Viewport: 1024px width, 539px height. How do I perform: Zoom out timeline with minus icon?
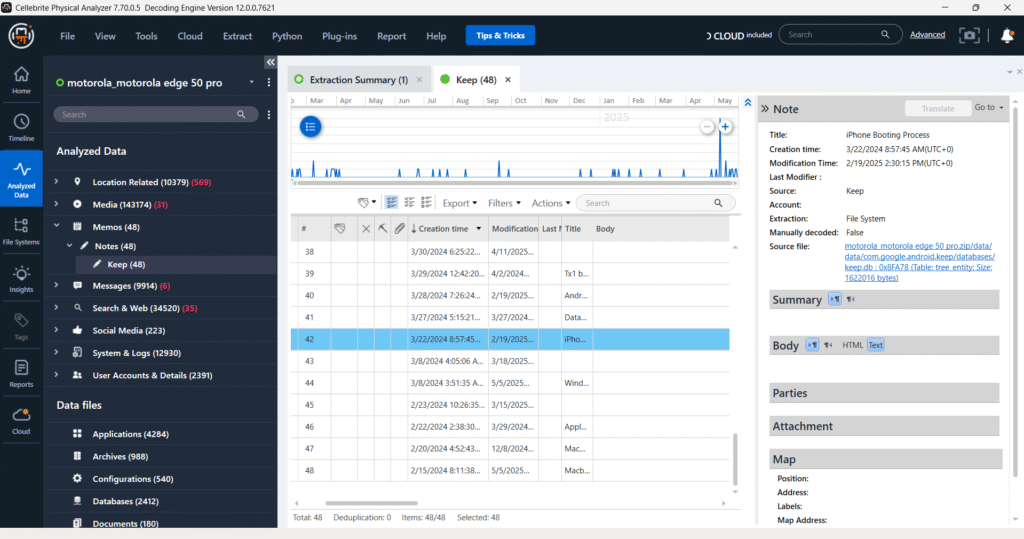[x=707, y=127]
